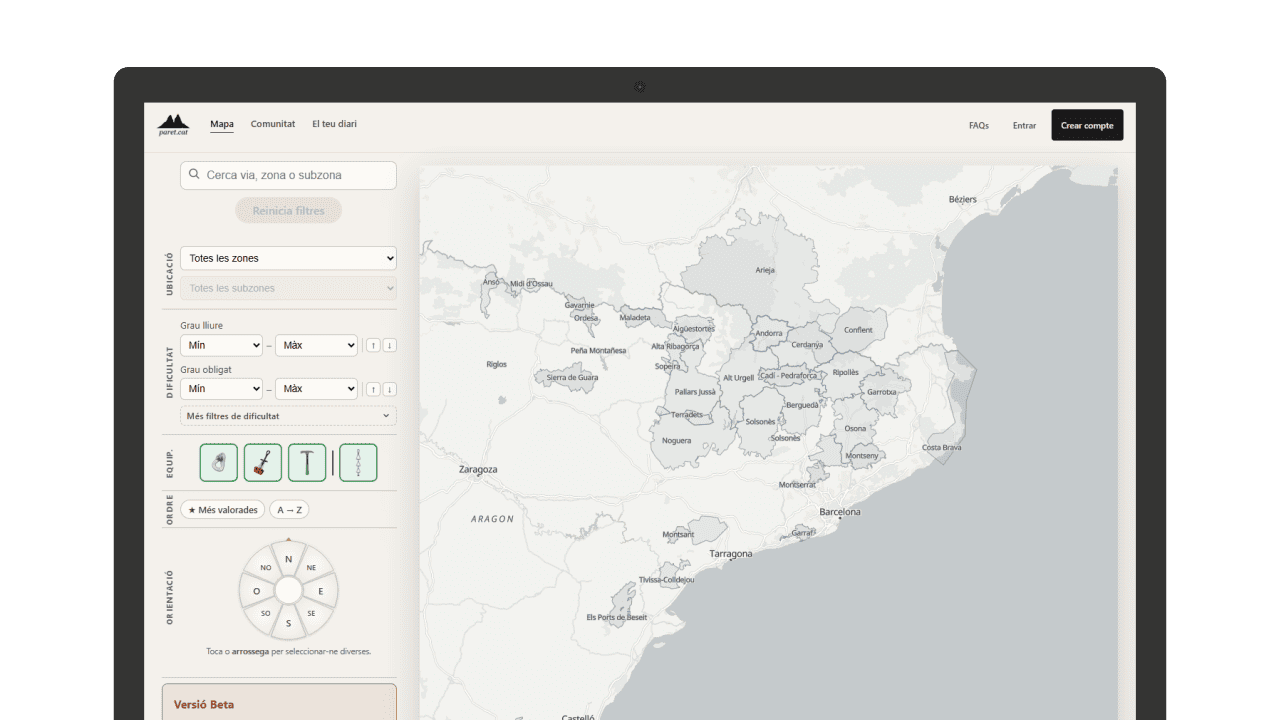The width and height of the screenshot is (1280, 720).
Task: Click the Tarragona label on the map
Action: (731, 554)
